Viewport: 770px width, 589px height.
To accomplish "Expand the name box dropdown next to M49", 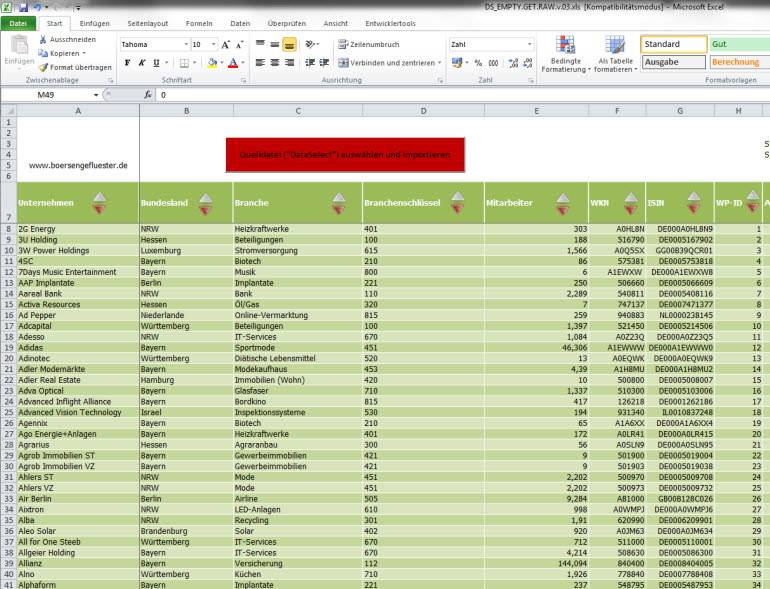I will (x=96, y=95).
